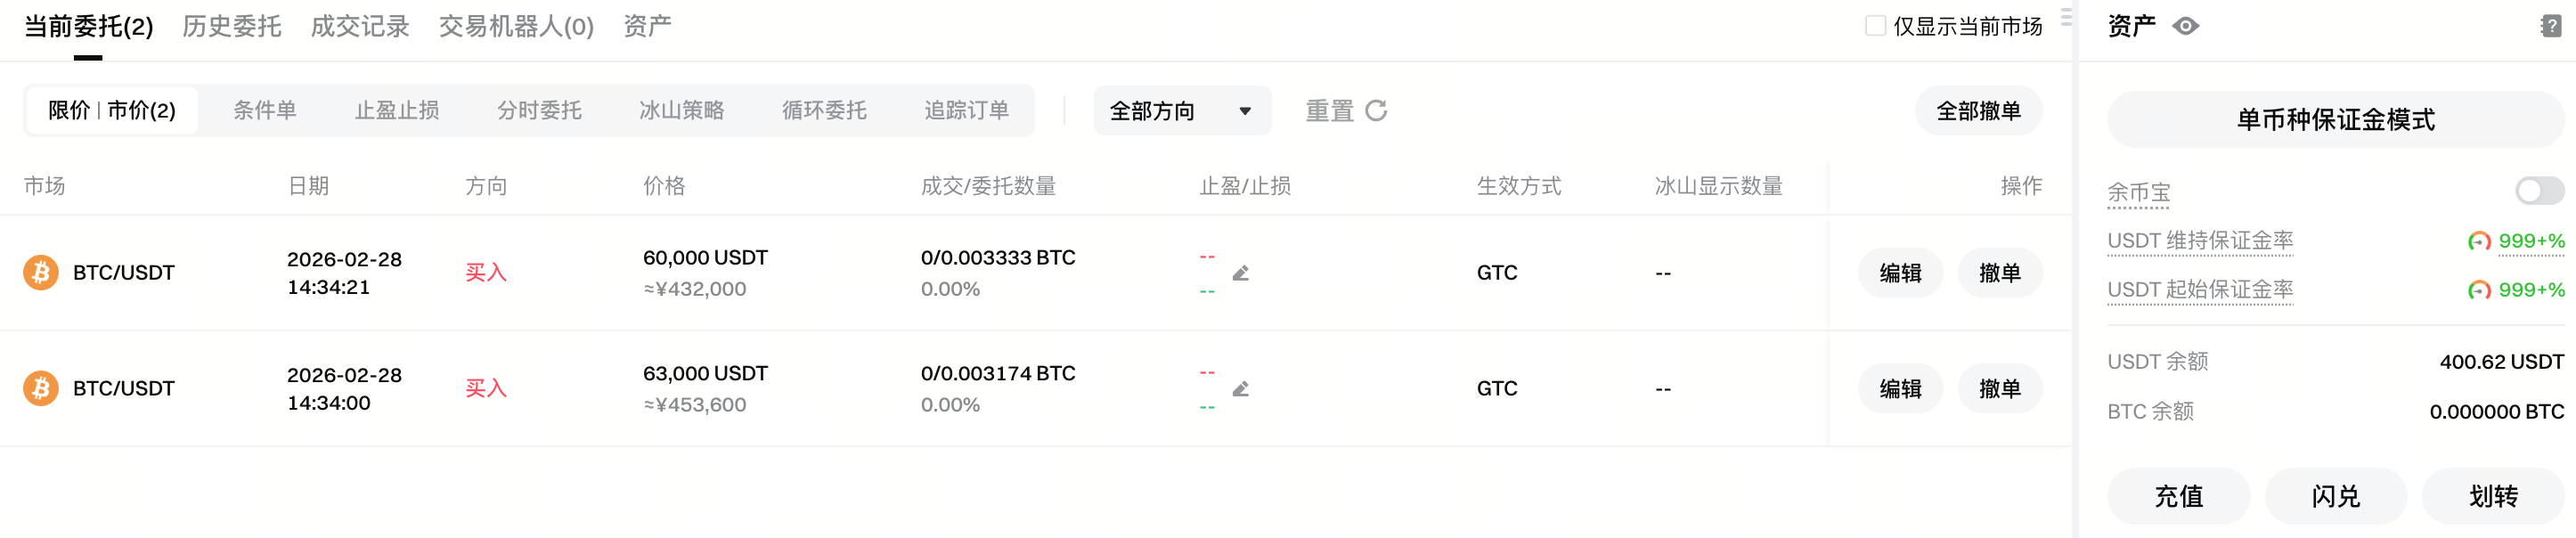Screen dimensions: 2576x538
Task: Edit take-profit on the 60,000 USDT order
Action: coord(1241,272)
